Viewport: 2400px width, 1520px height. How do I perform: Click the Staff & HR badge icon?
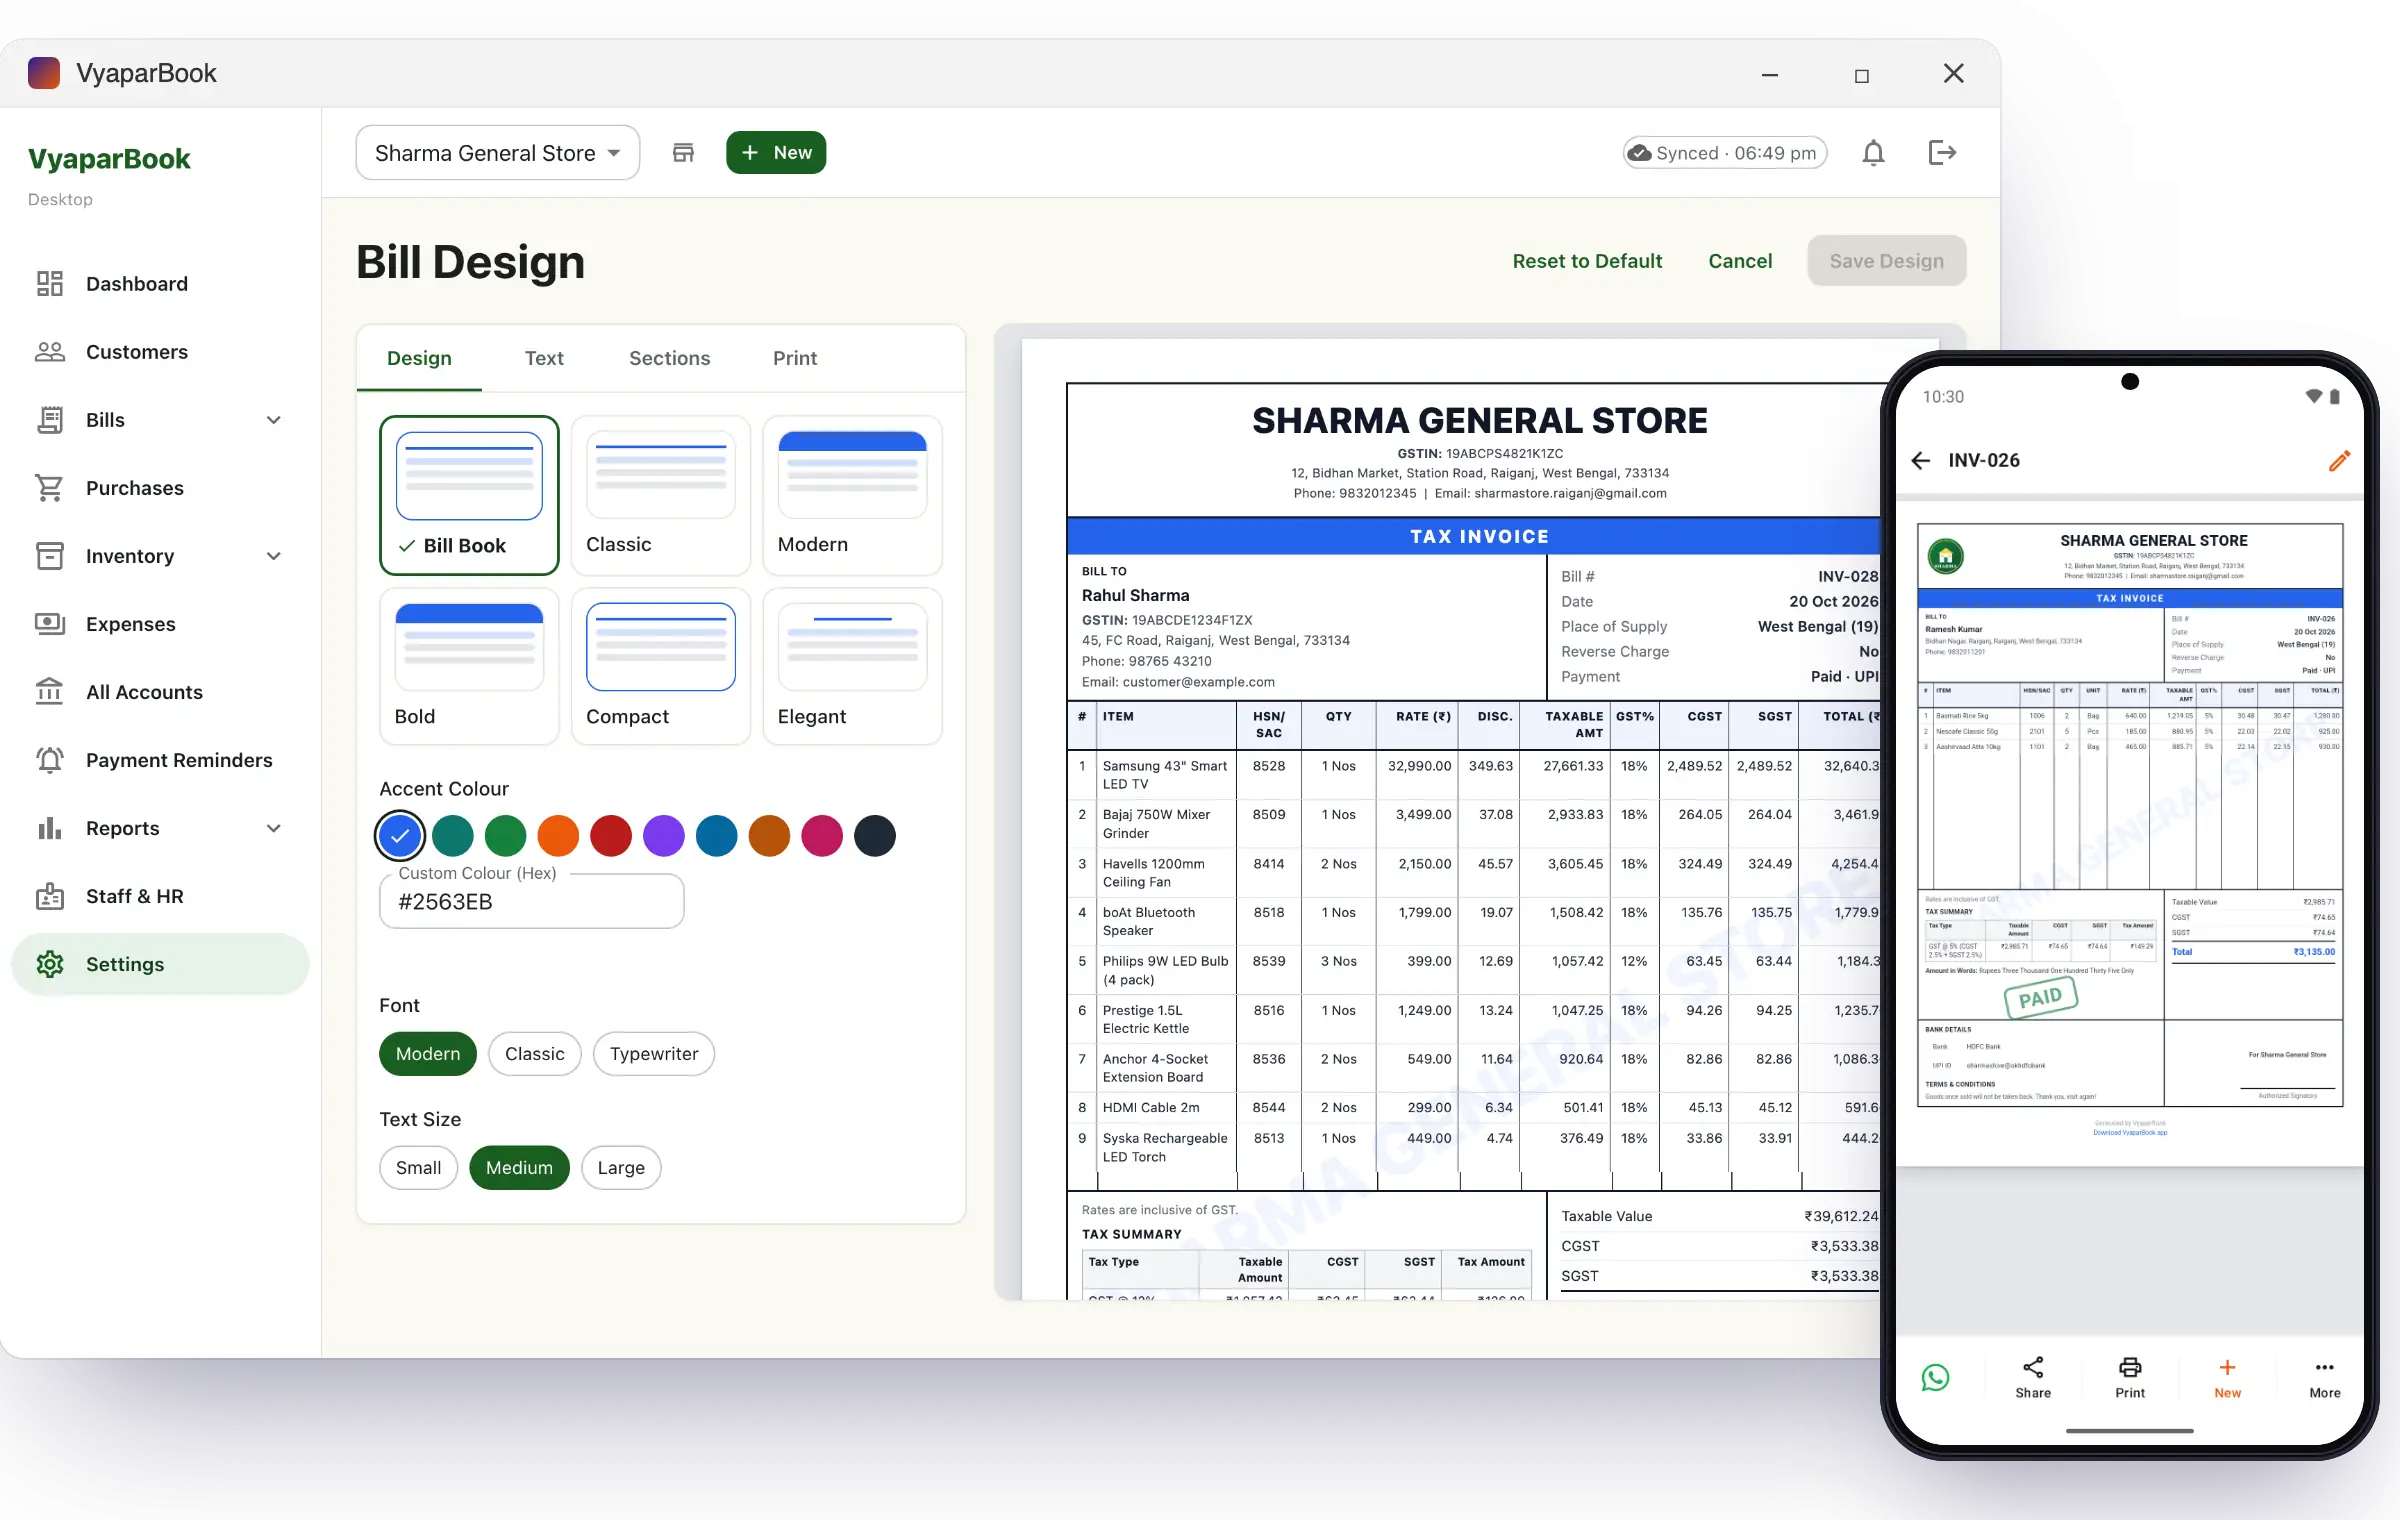(50, 896)
